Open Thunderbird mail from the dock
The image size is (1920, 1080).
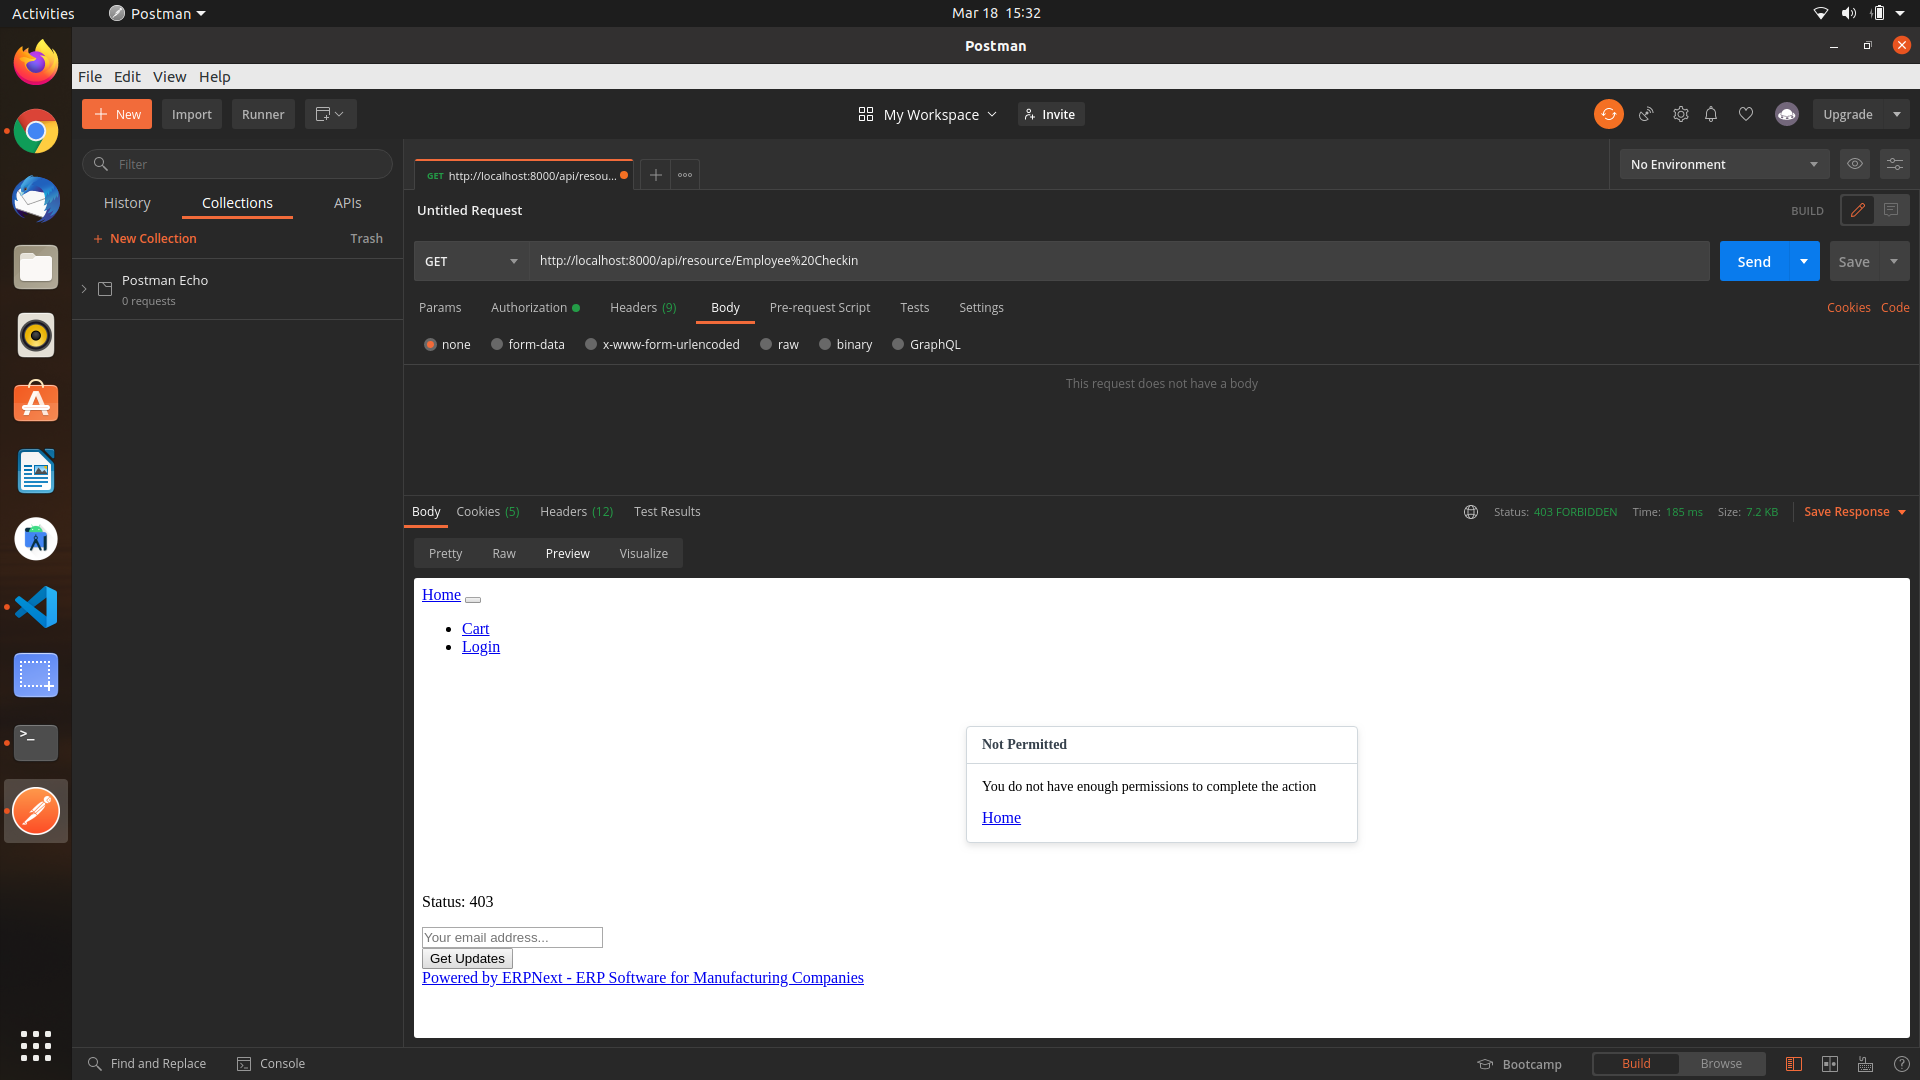coord(36,199)
